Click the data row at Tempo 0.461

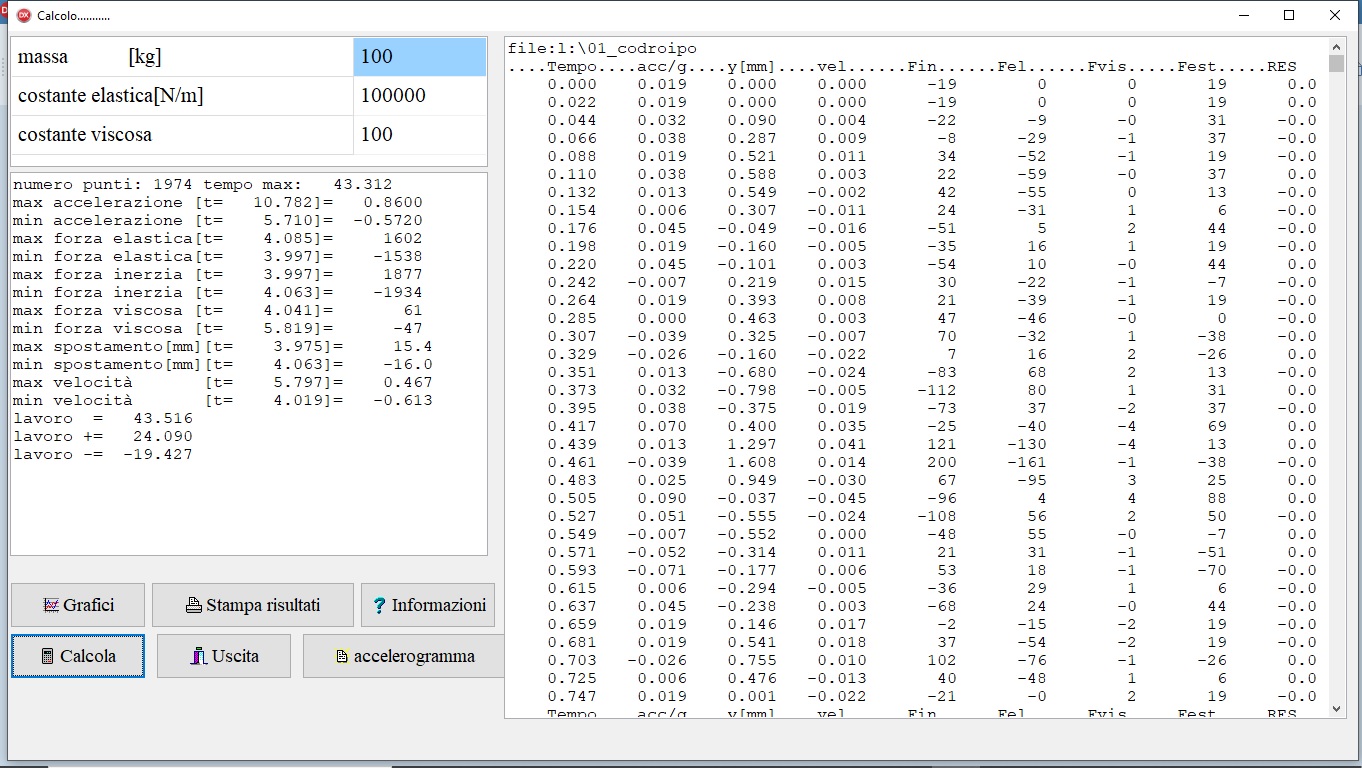932,463
